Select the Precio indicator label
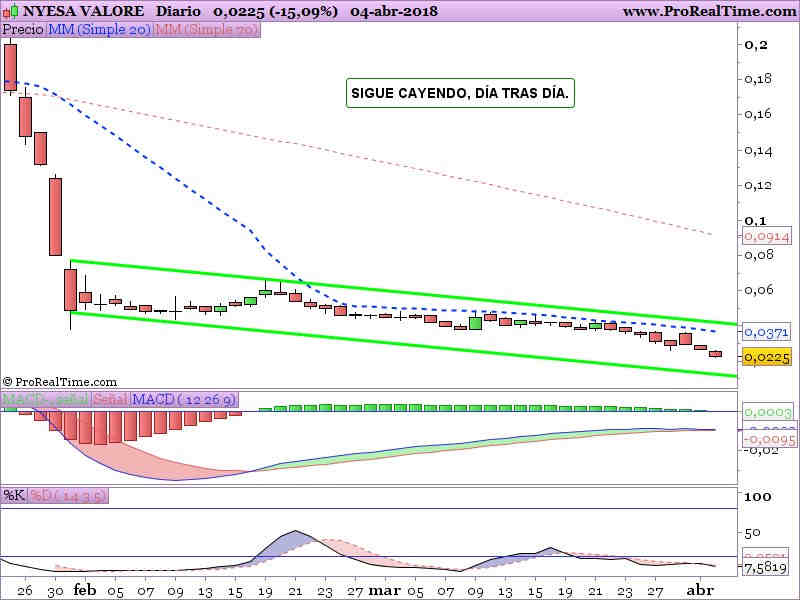 (x=23, y=30)
